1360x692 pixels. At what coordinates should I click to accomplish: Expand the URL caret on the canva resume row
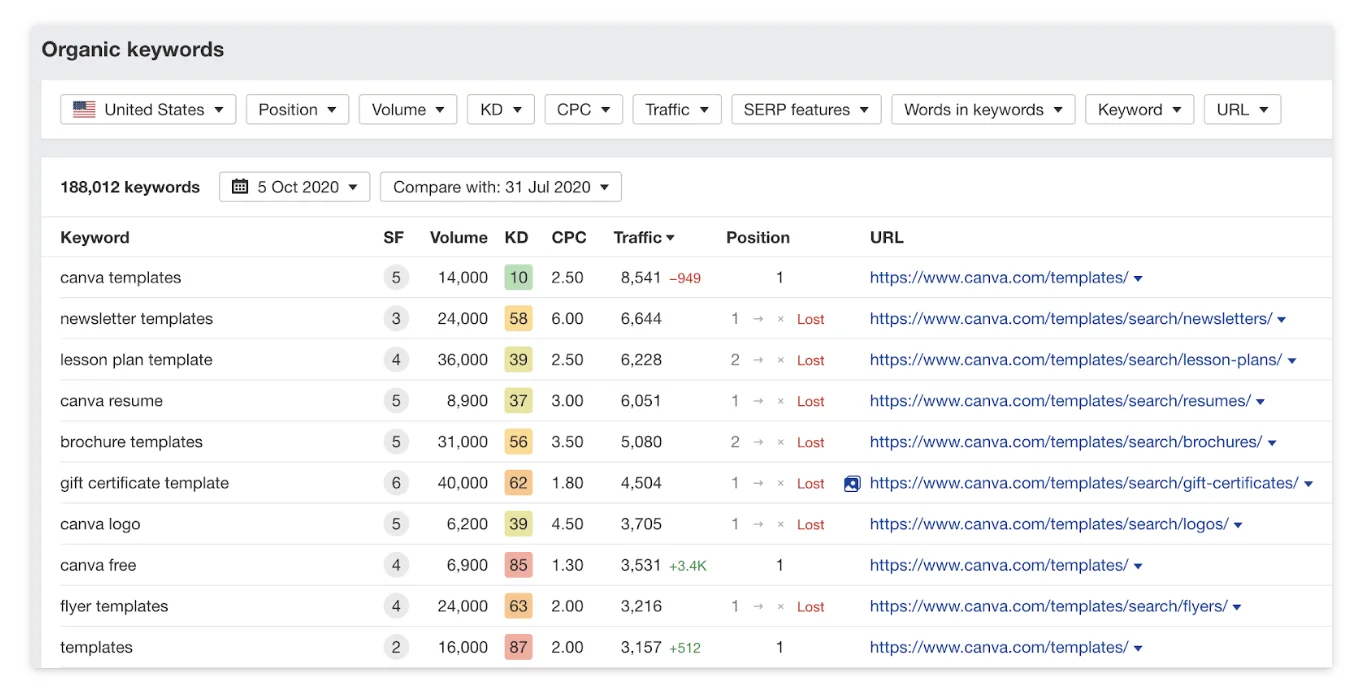pos(1261,400)
